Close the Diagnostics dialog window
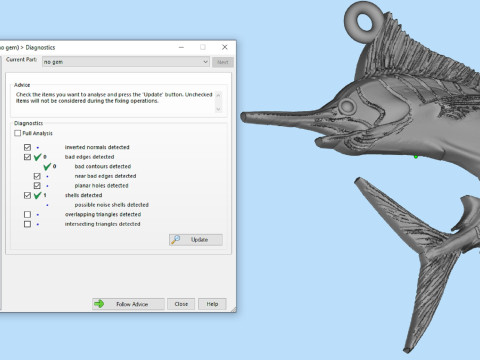This screenshot has height=360, width=480. click(x=225, y=47)
